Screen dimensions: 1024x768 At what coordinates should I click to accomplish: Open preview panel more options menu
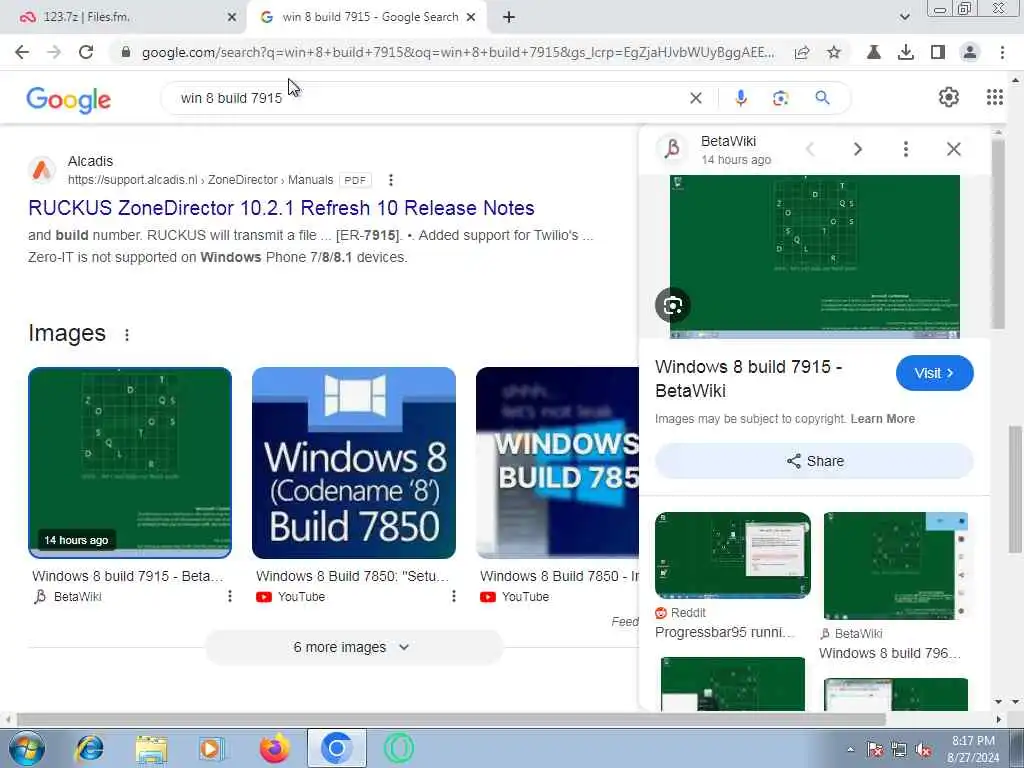point(906,149)
